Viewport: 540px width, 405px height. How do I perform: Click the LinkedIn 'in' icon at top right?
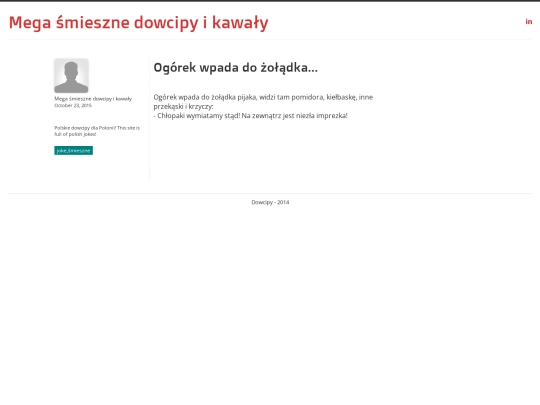529,22
